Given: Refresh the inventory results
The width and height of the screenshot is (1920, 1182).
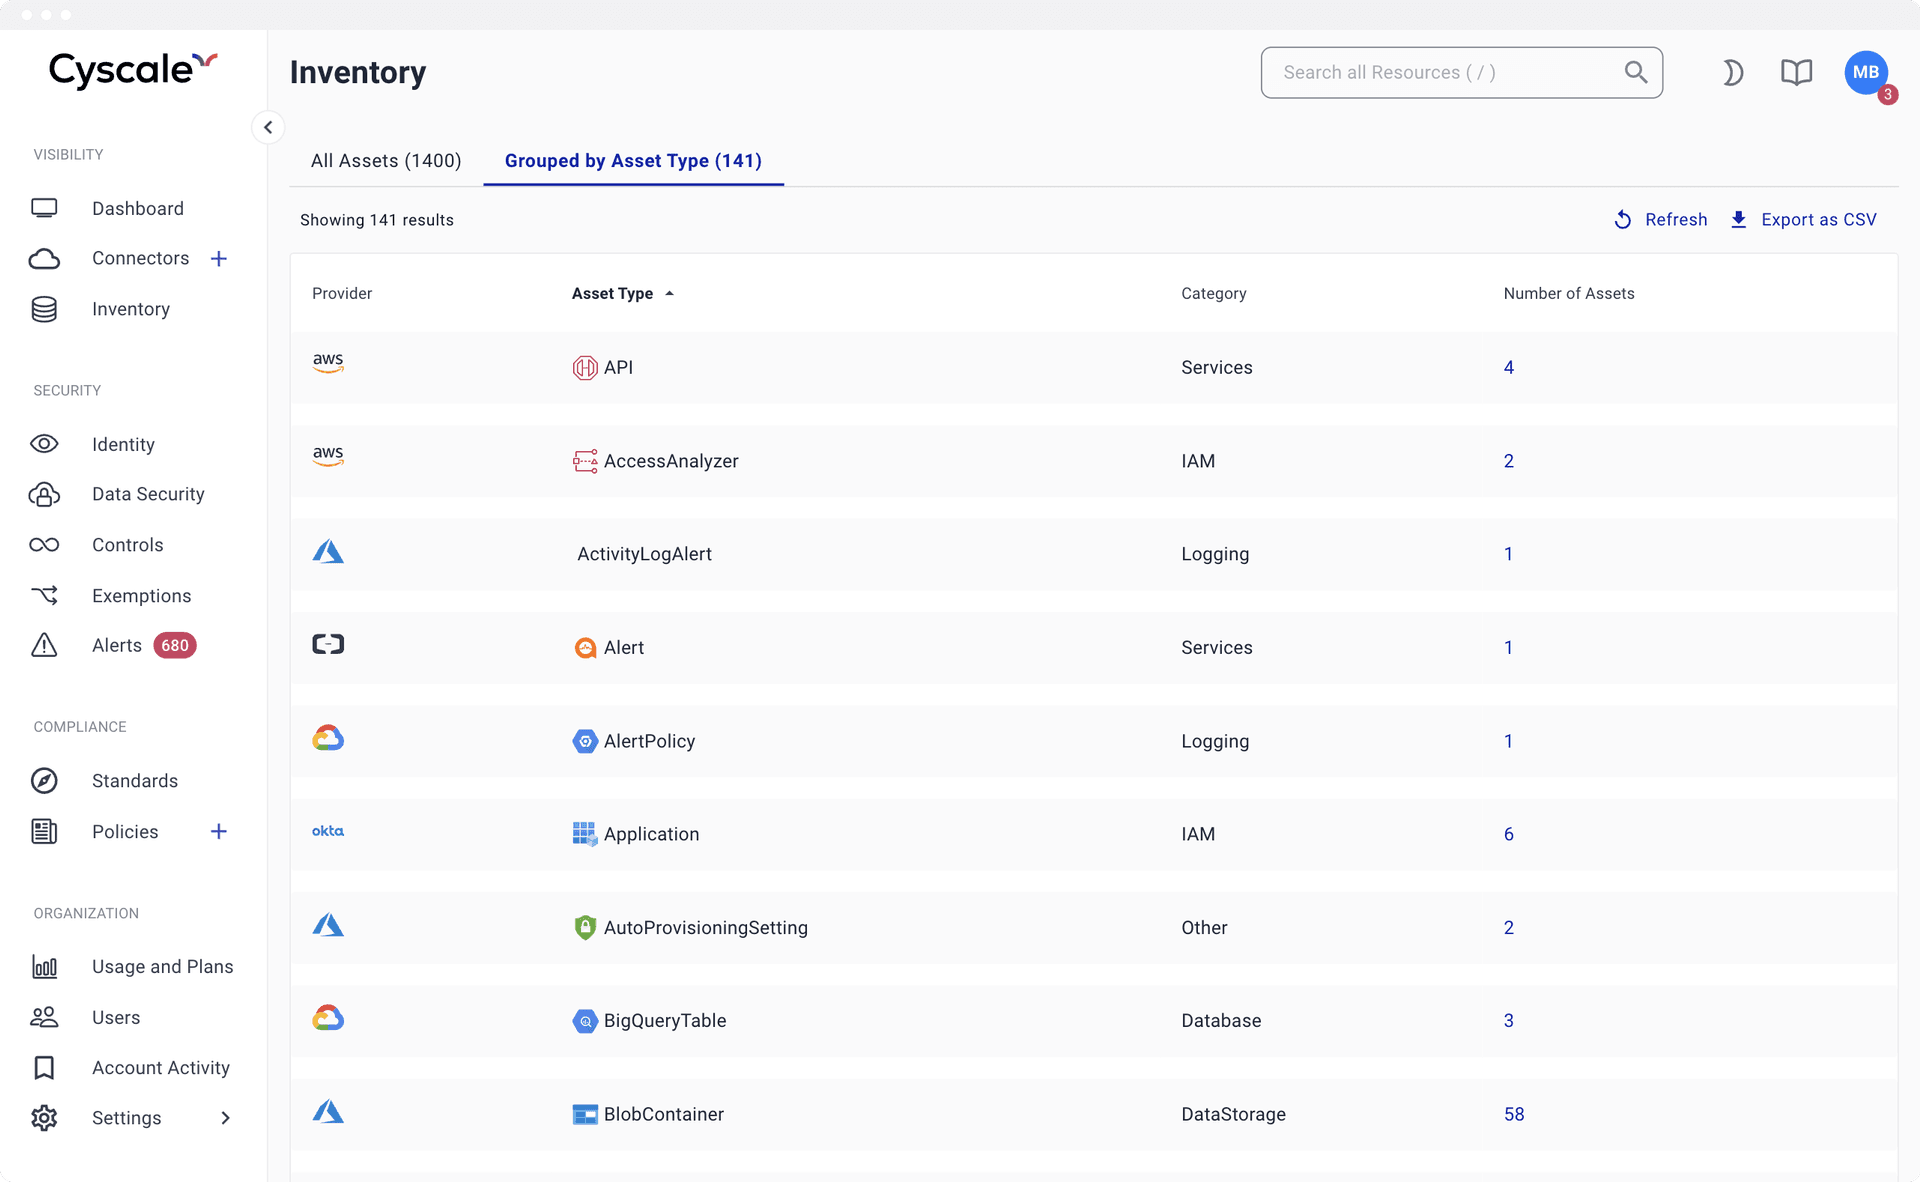Looking at the screenshot, I should [1661, 219].
